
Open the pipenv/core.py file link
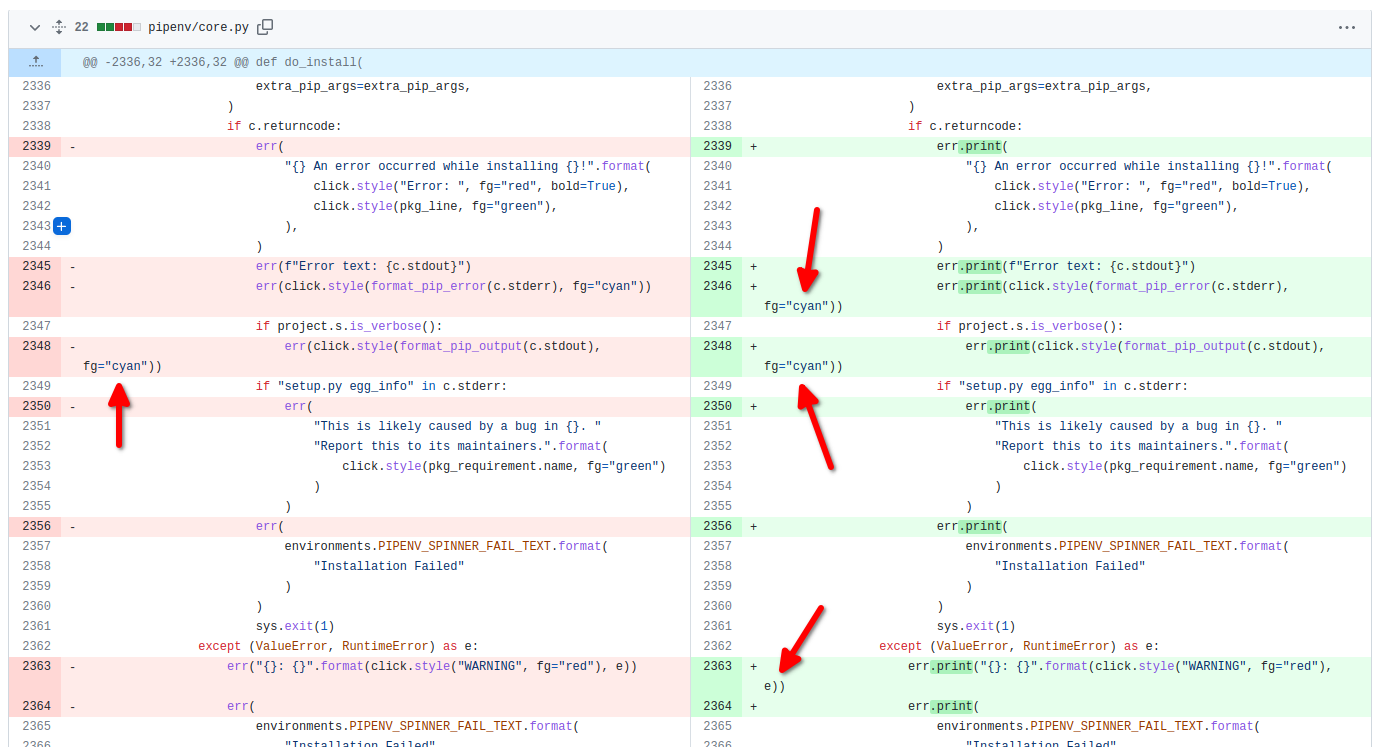pyautogui.click(x=198, y=28)
